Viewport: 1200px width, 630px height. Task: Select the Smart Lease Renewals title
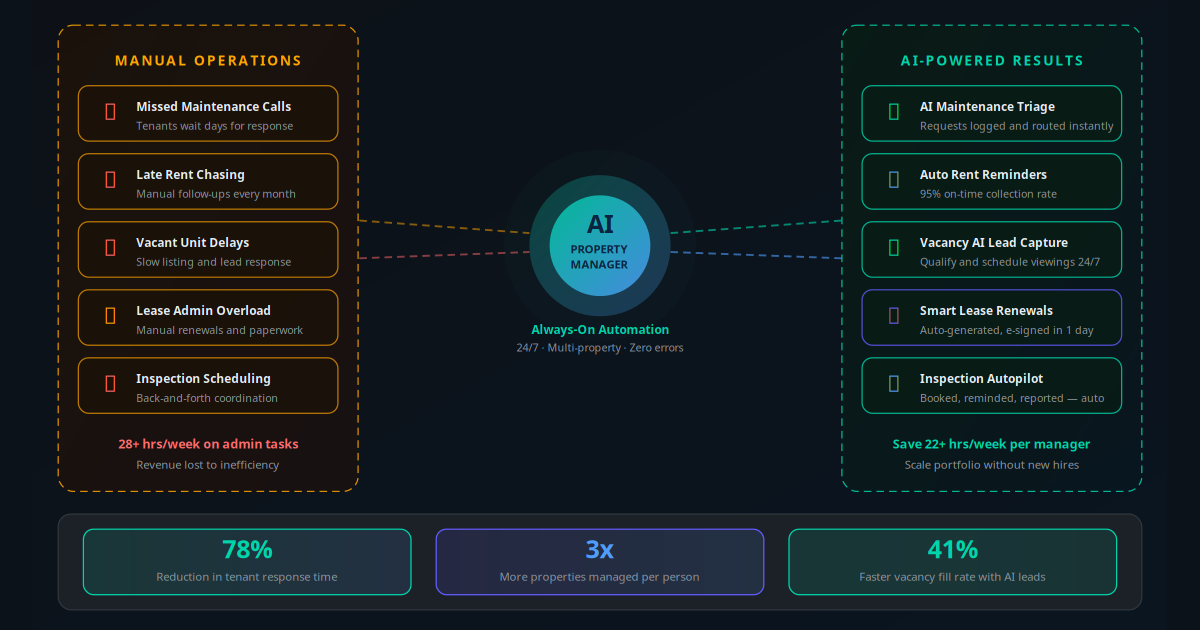(x=986, y=310)
